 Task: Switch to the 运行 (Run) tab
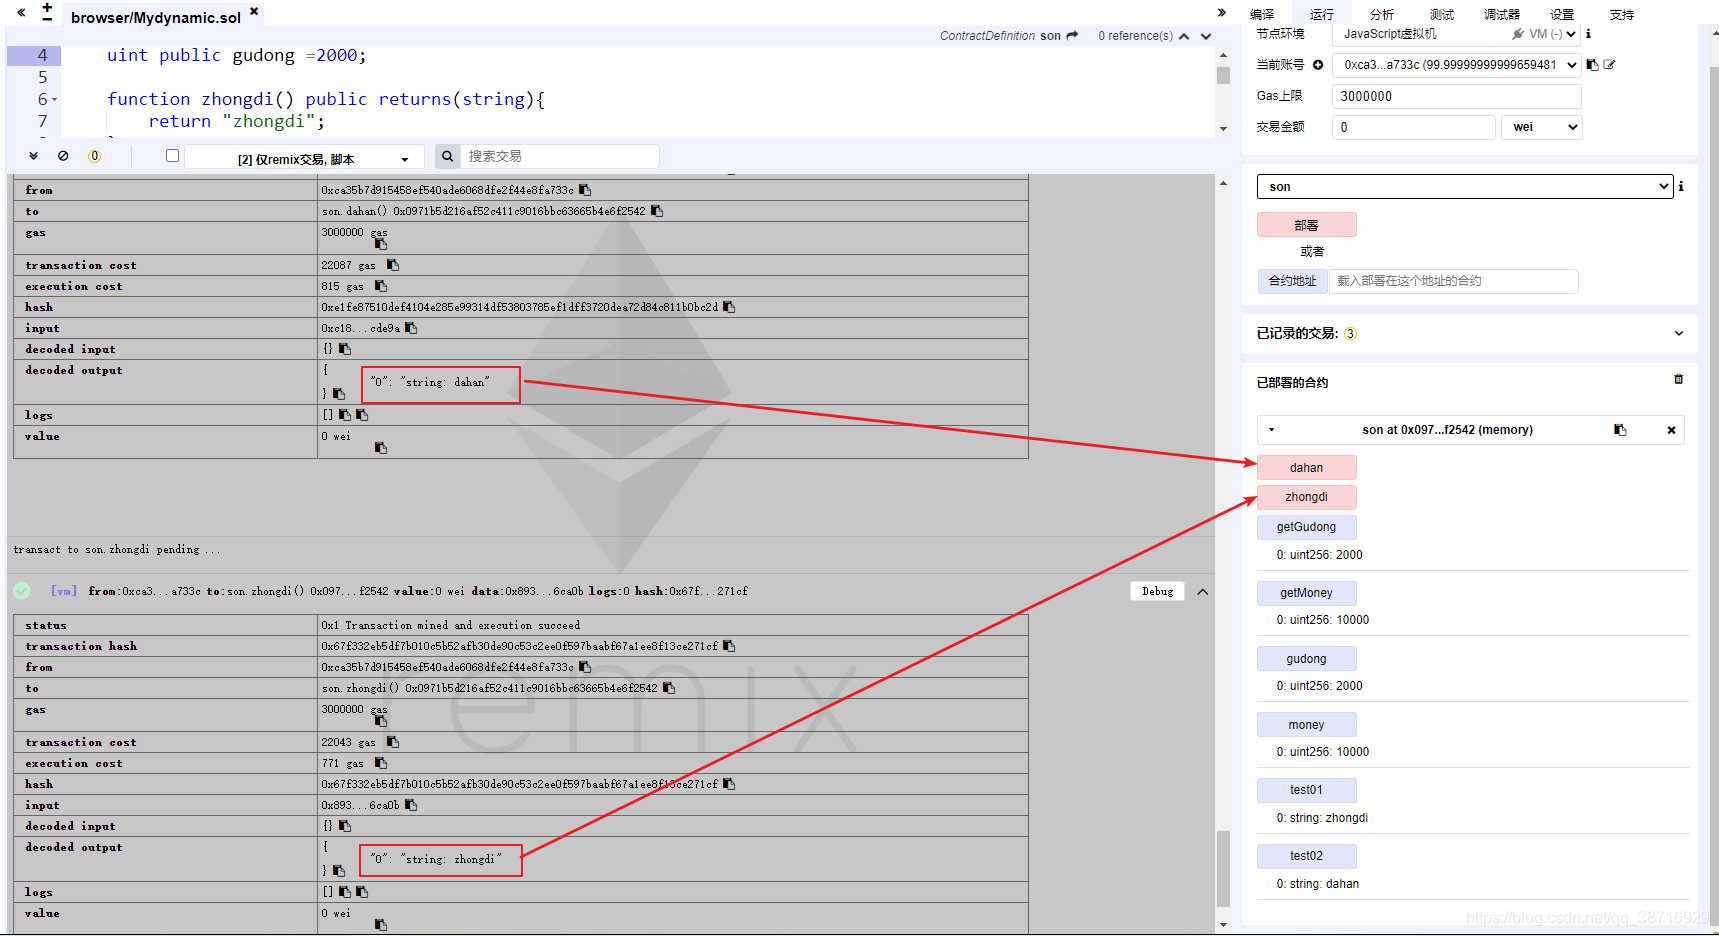(x=1322, y=14)
